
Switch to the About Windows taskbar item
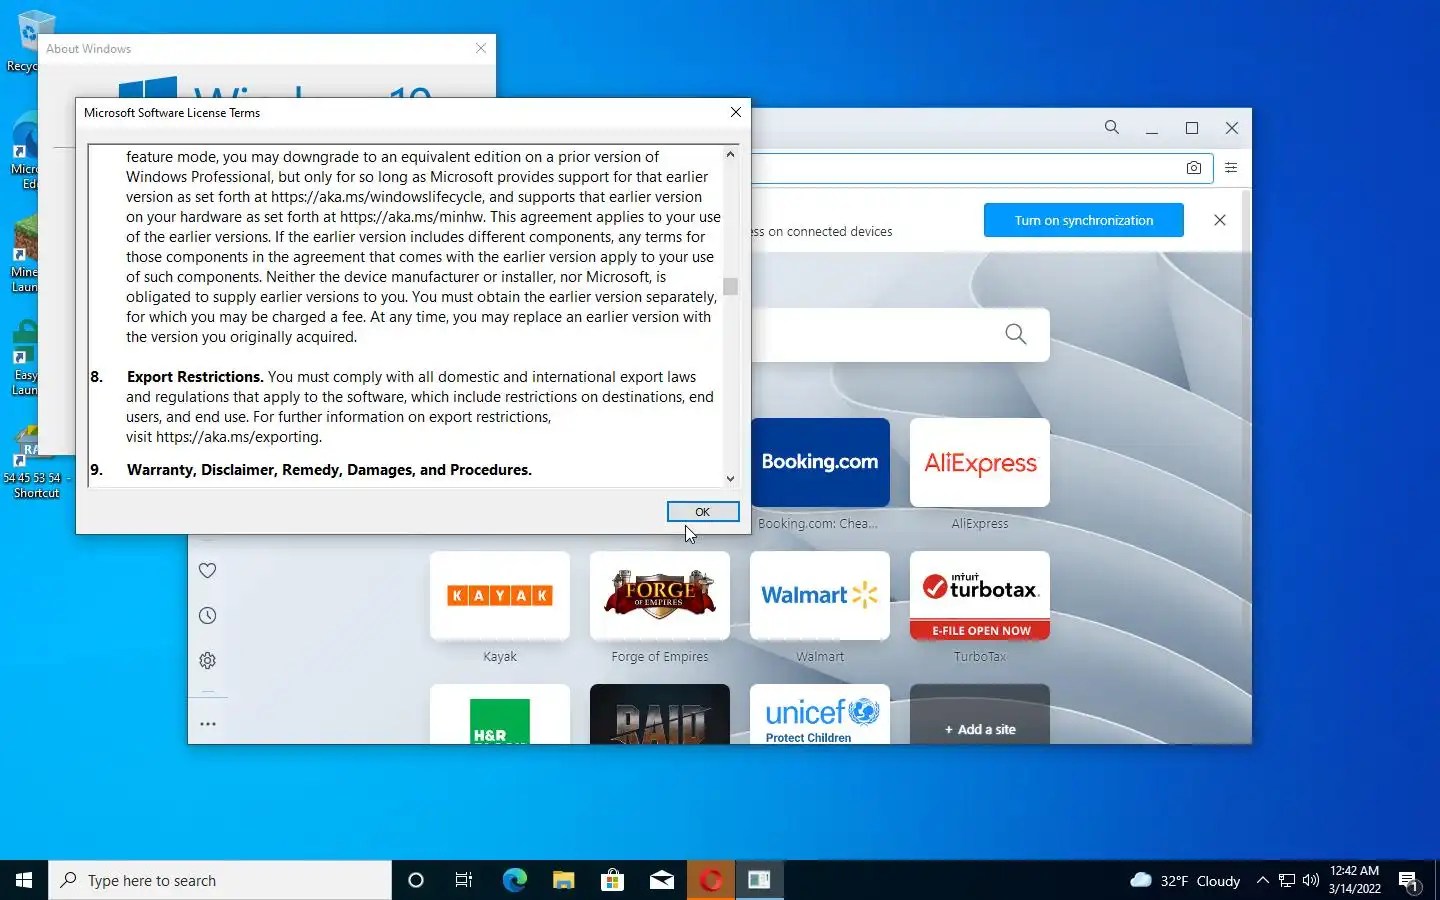point(760,880)
